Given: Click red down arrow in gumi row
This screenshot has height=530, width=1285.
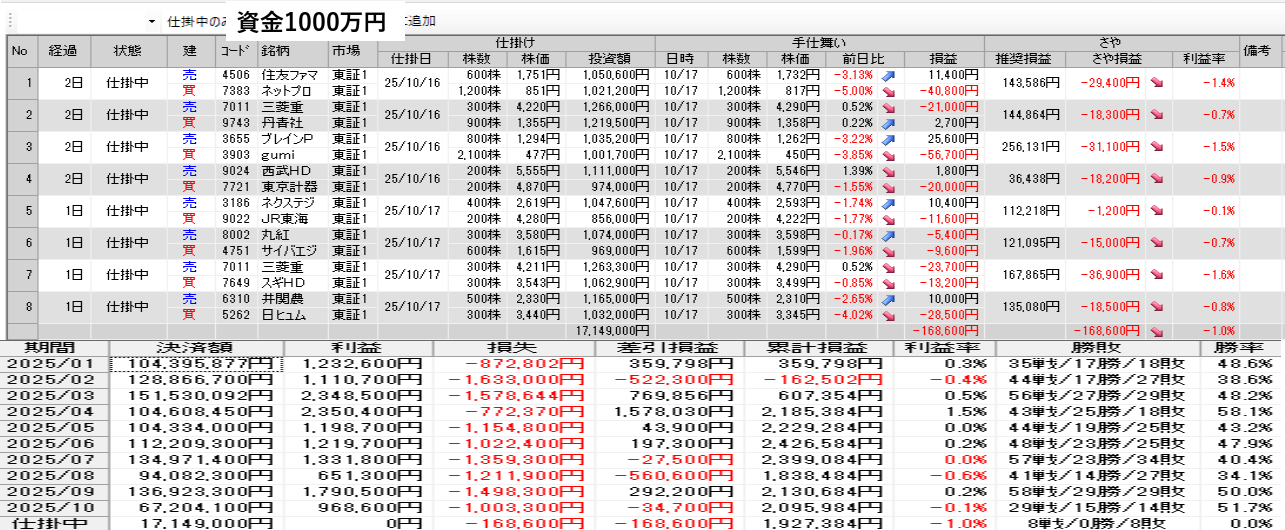Looking at the screenshot, I should point(887,155).
